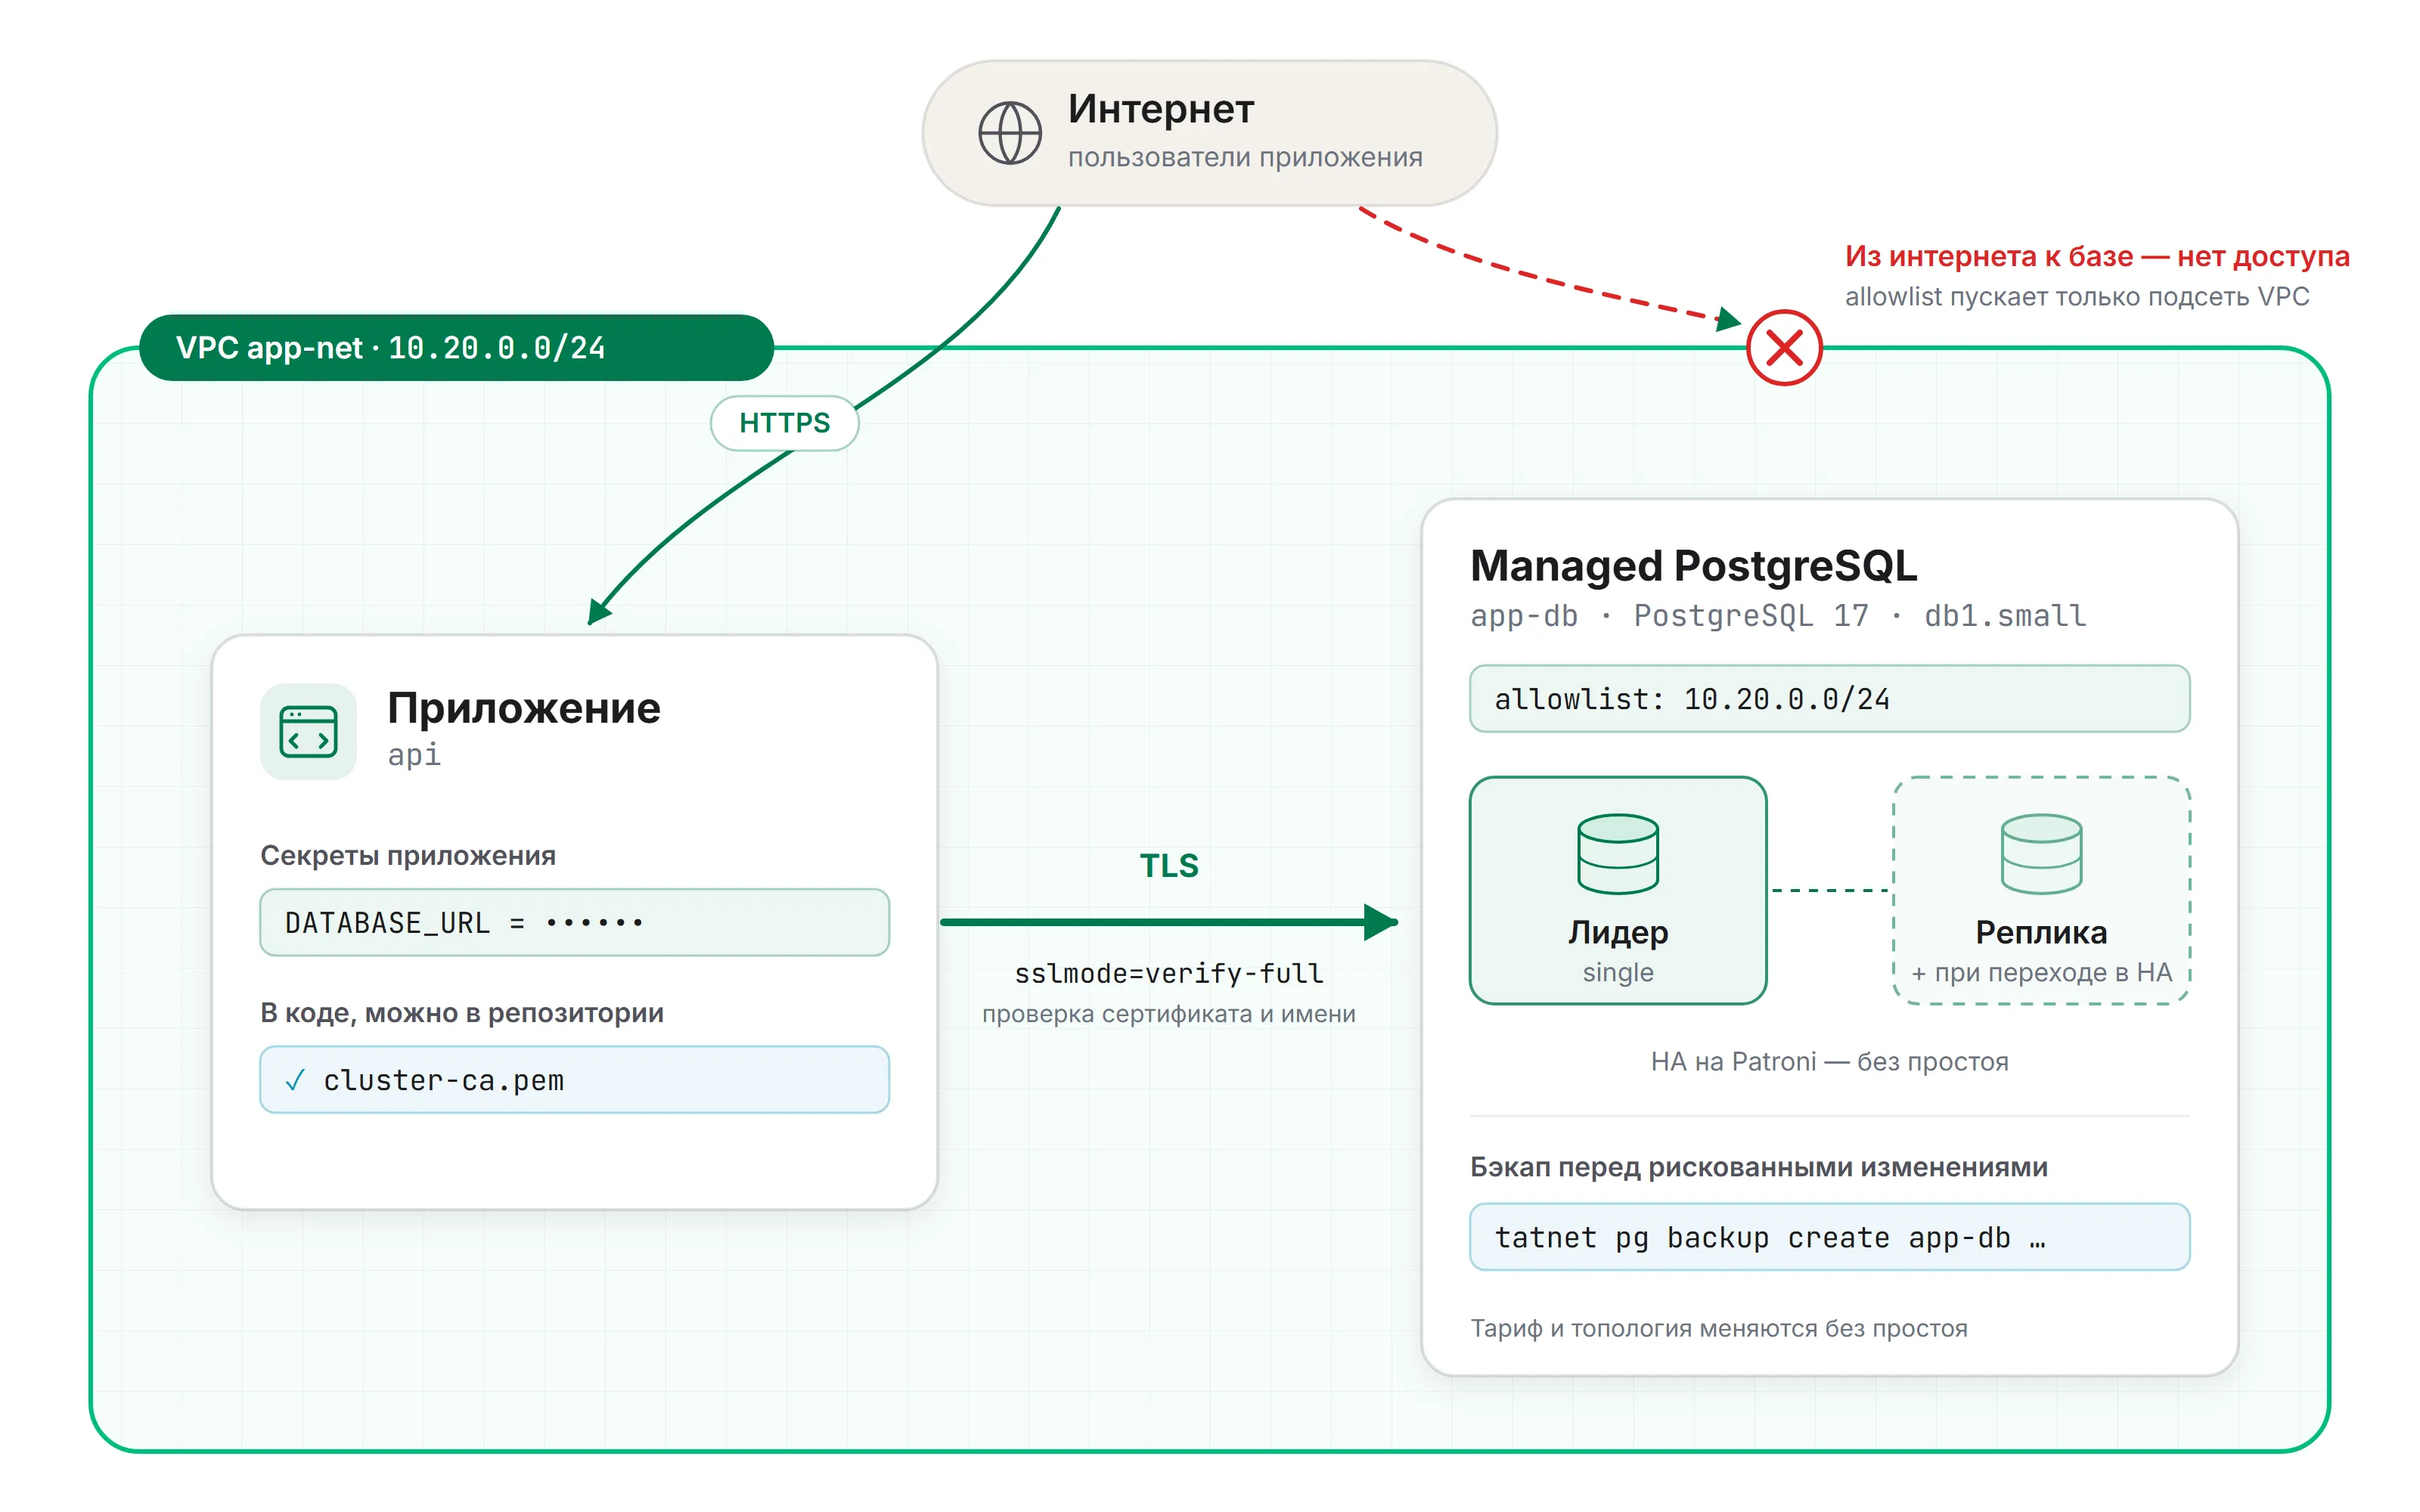The width and height of the screenshot is (2420, 1512).
Task: Click app-db · PostgreSQL 17 · db1.small line
Action: click(x=1777, y=615)
